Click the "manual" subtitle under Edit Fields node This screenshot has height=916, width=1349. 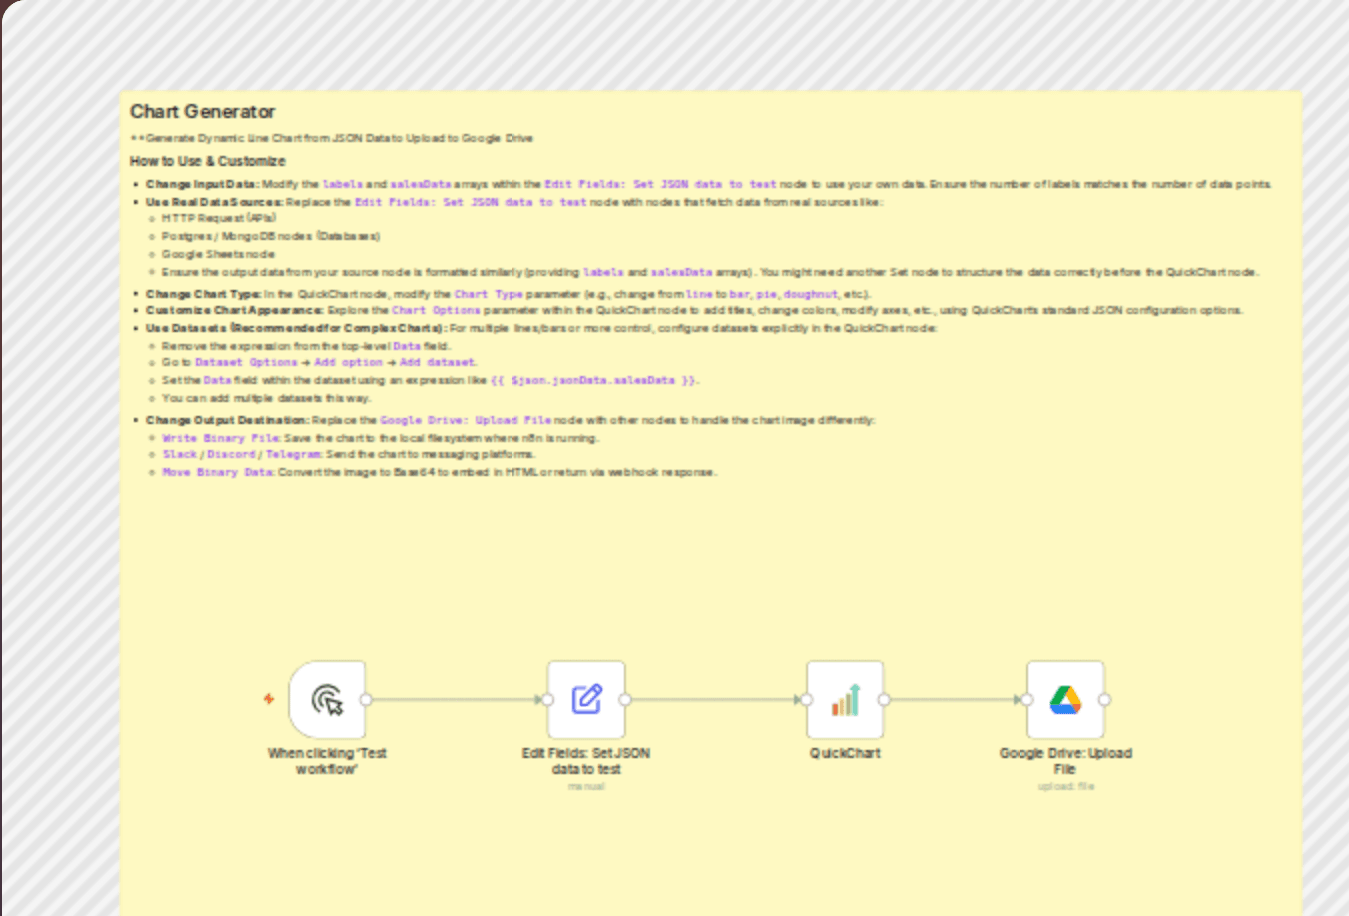tap(586, 787)
